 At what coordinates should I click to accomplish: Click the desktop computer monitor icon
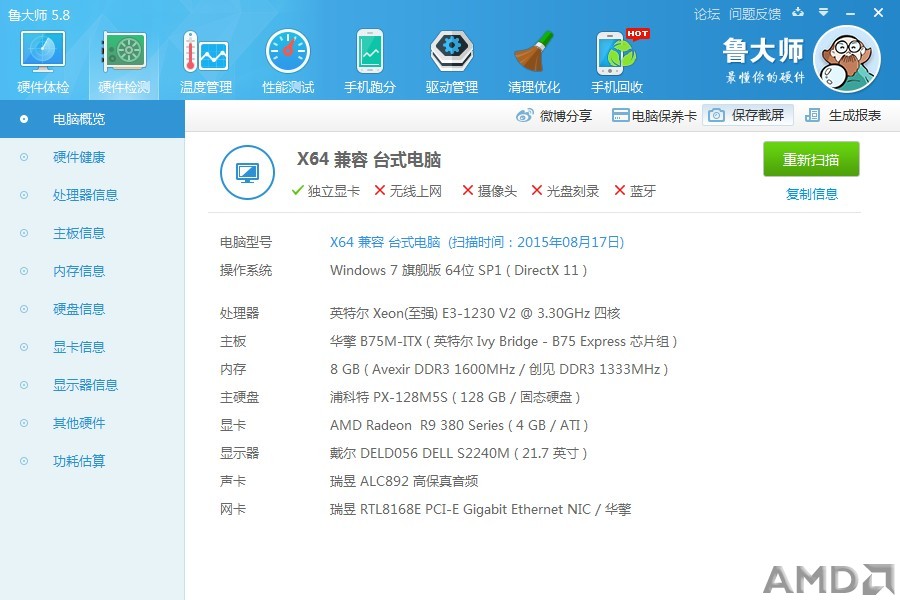tap(247, 172)
